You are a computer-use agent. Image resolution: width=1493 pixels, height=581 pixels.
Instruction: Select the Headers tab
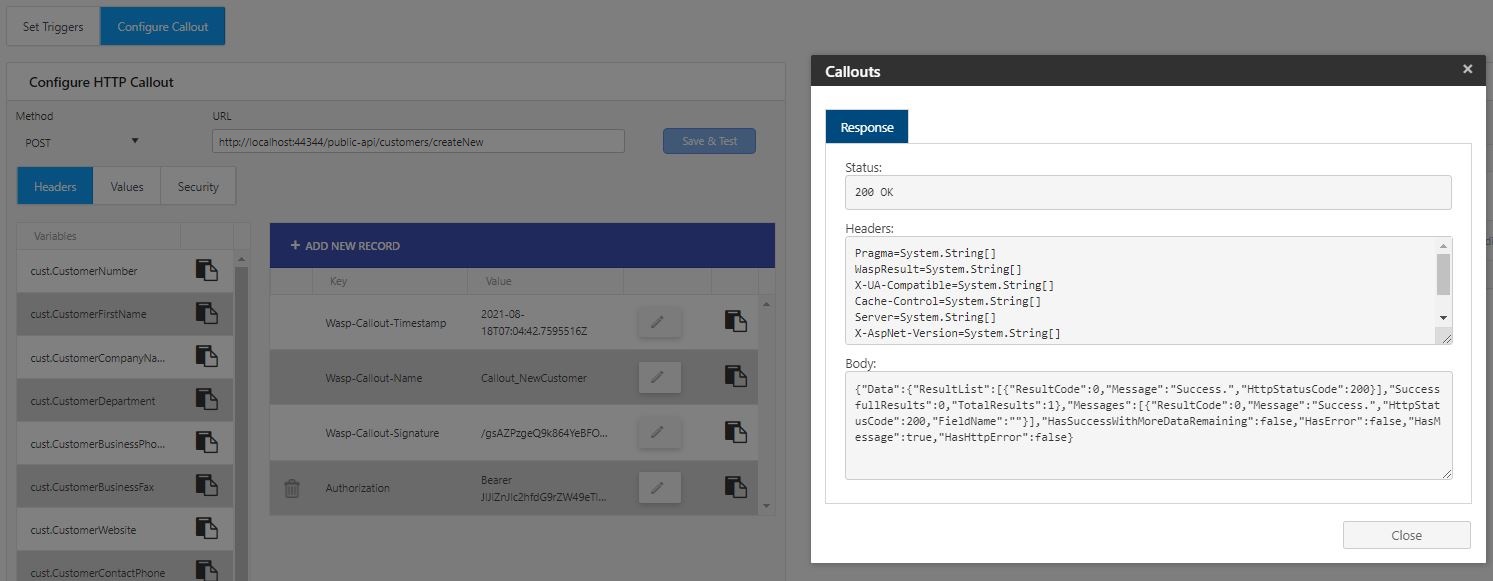coord(55,187)
